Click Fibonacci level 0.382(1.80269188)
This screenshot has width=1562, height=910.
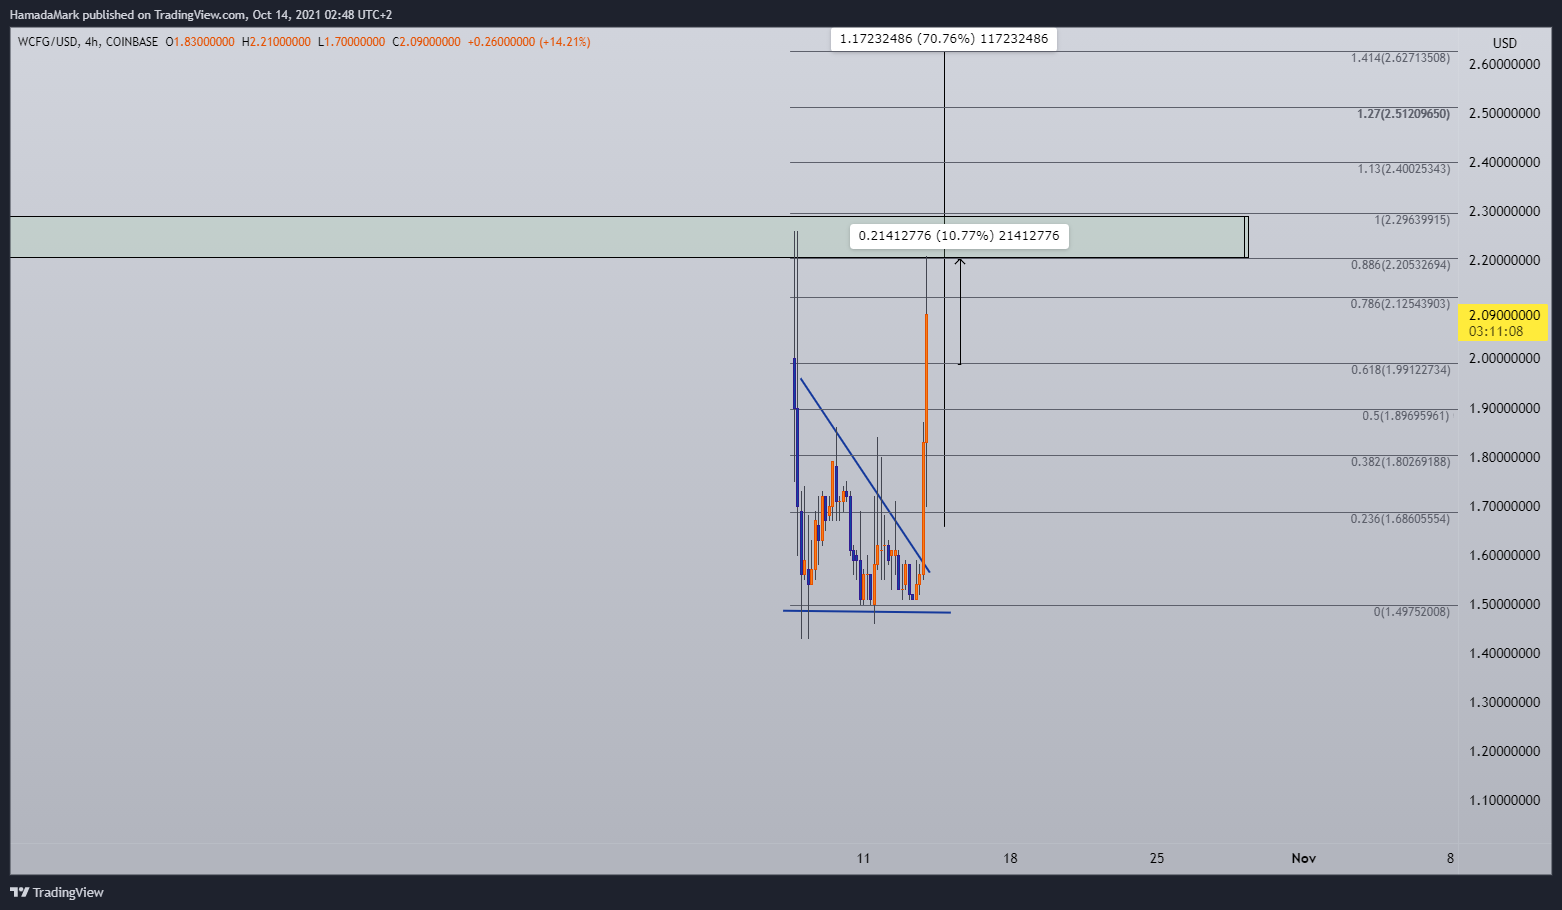tap(1400, 462)
